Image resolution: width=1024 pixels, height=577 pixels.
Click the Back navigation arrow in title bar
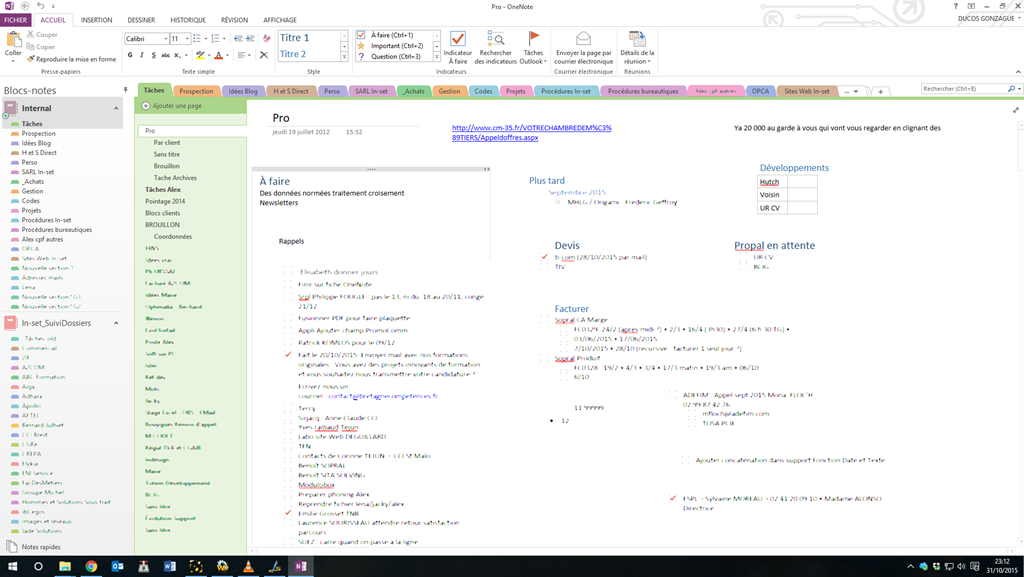(x=25, y=6)
